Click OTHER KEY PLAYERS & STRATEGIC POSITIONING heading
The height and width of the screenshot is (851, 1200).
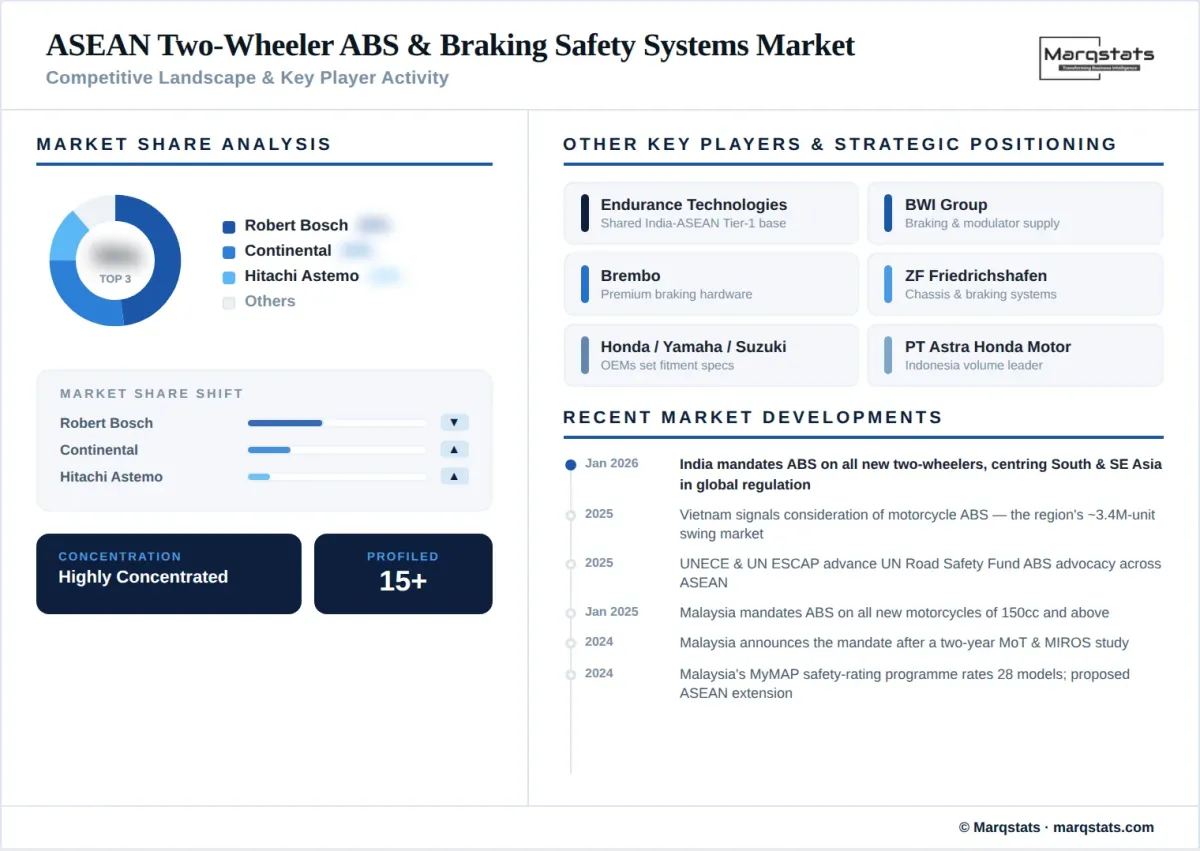coord(840,144)
